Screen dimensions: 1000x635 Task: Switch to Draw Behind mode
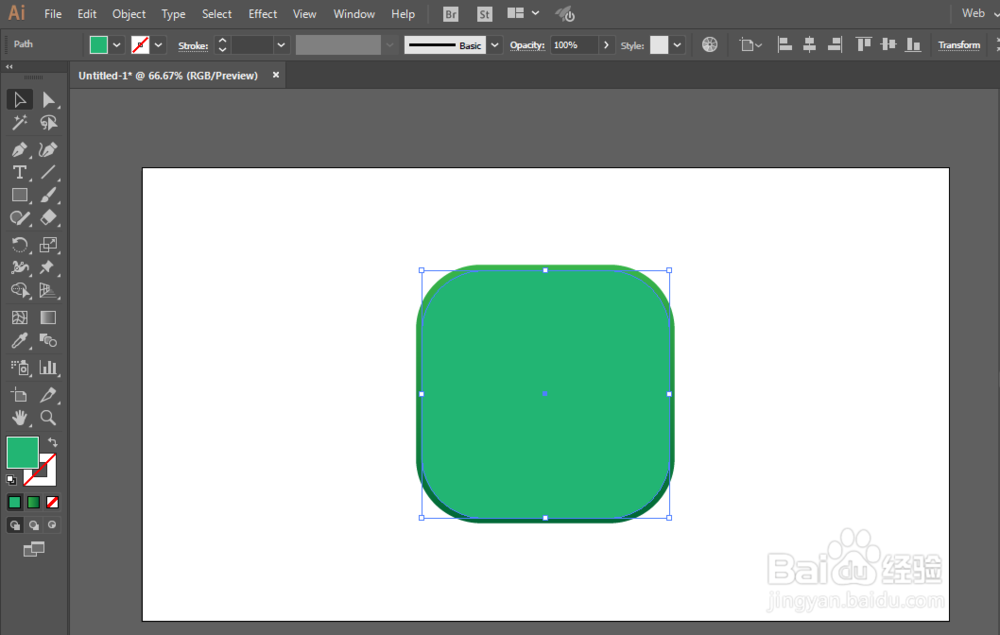click(34, 525)
